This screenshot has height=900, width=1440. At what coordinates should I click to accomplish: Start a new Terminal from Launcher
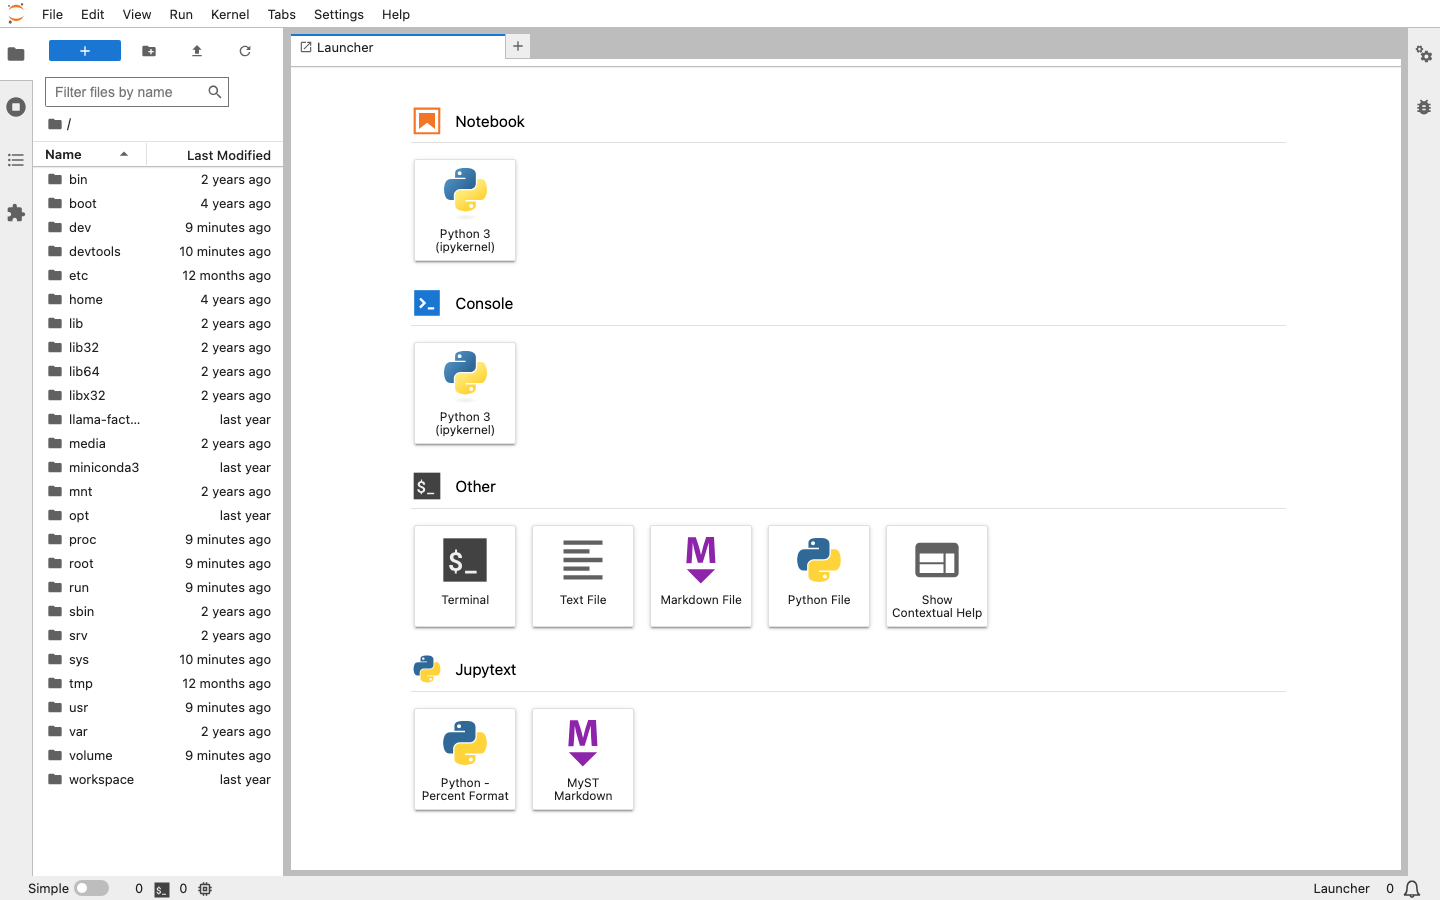(x=465, y=576)
